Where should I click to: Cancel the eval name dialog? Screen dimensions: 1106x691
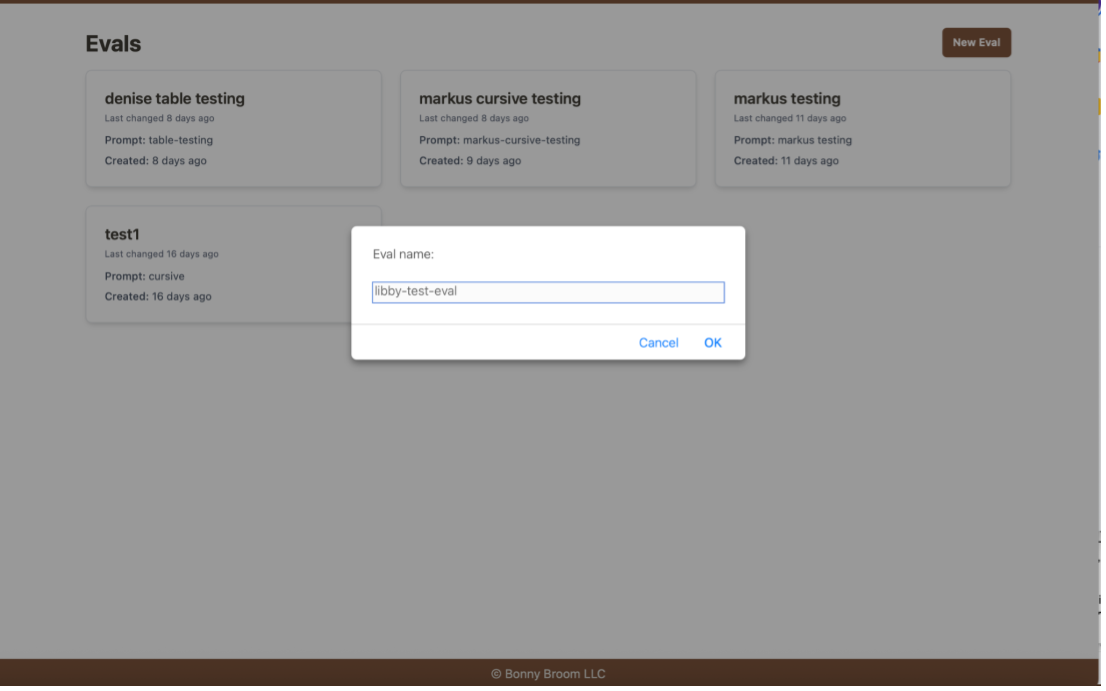point(658,343)
